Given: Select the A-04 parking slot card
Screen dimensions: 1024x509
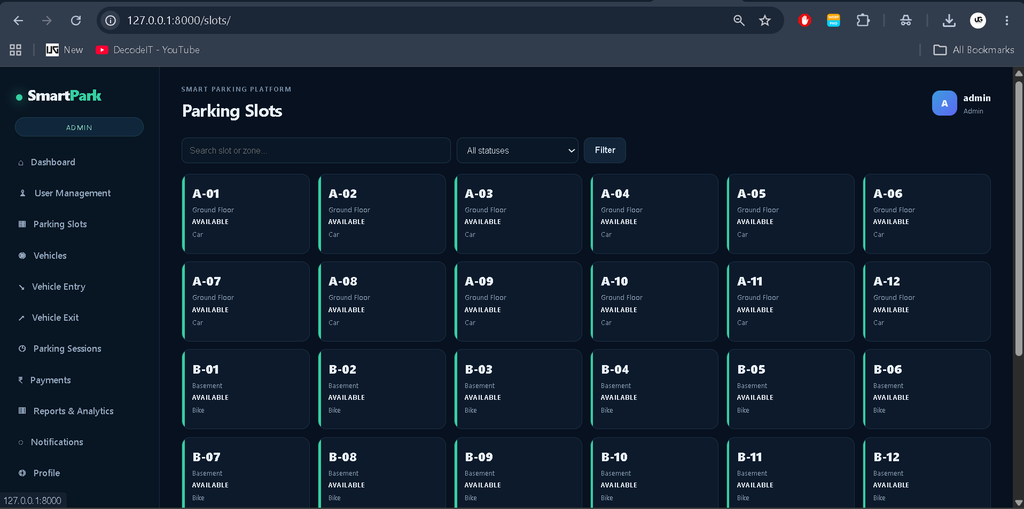Looking at the screenshot, I should (654, 214).
